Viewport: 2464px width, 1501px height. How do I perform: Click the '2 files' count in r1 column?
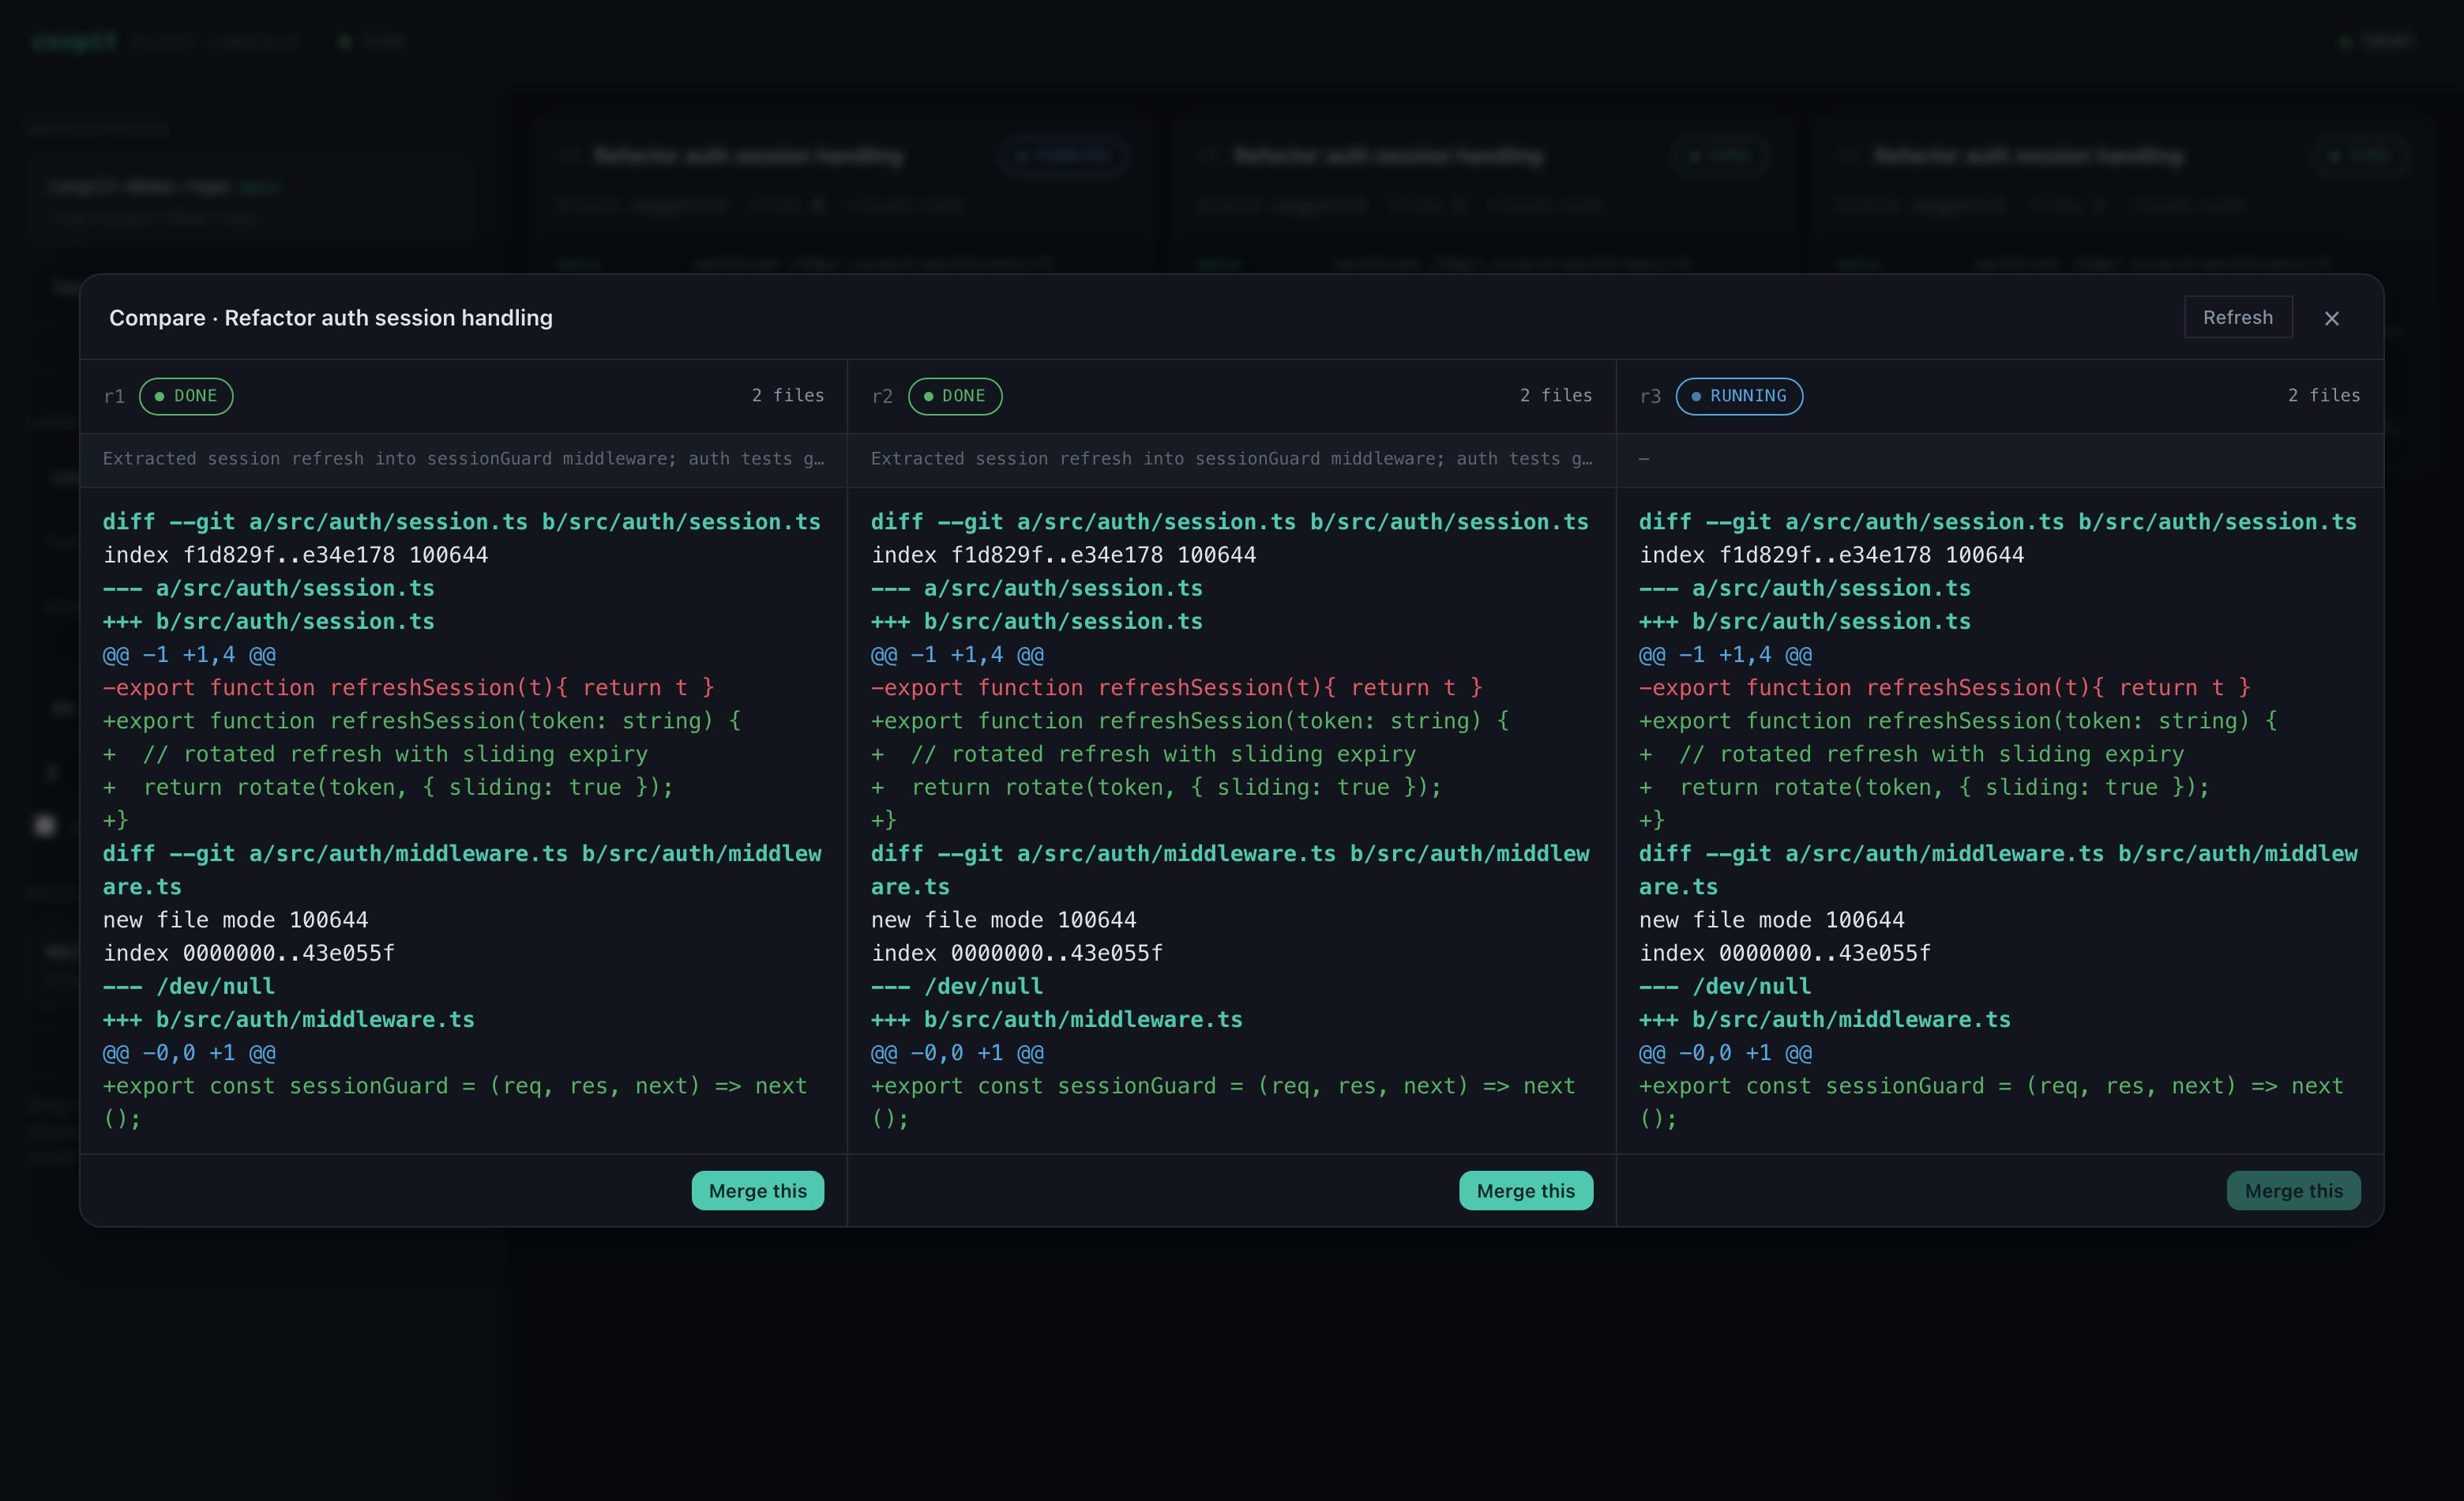788,396
